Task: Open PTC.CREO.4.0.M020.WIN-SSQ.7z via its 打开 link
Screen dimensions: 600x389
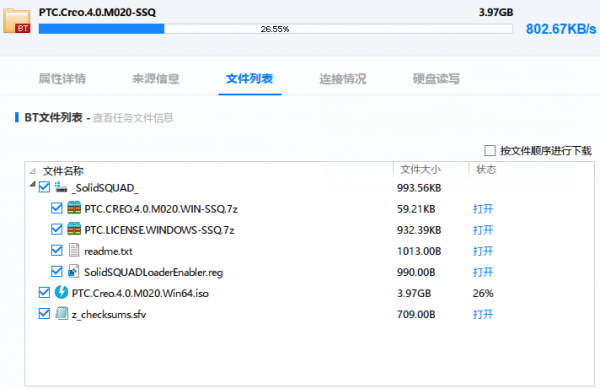Action: [483, 209]
